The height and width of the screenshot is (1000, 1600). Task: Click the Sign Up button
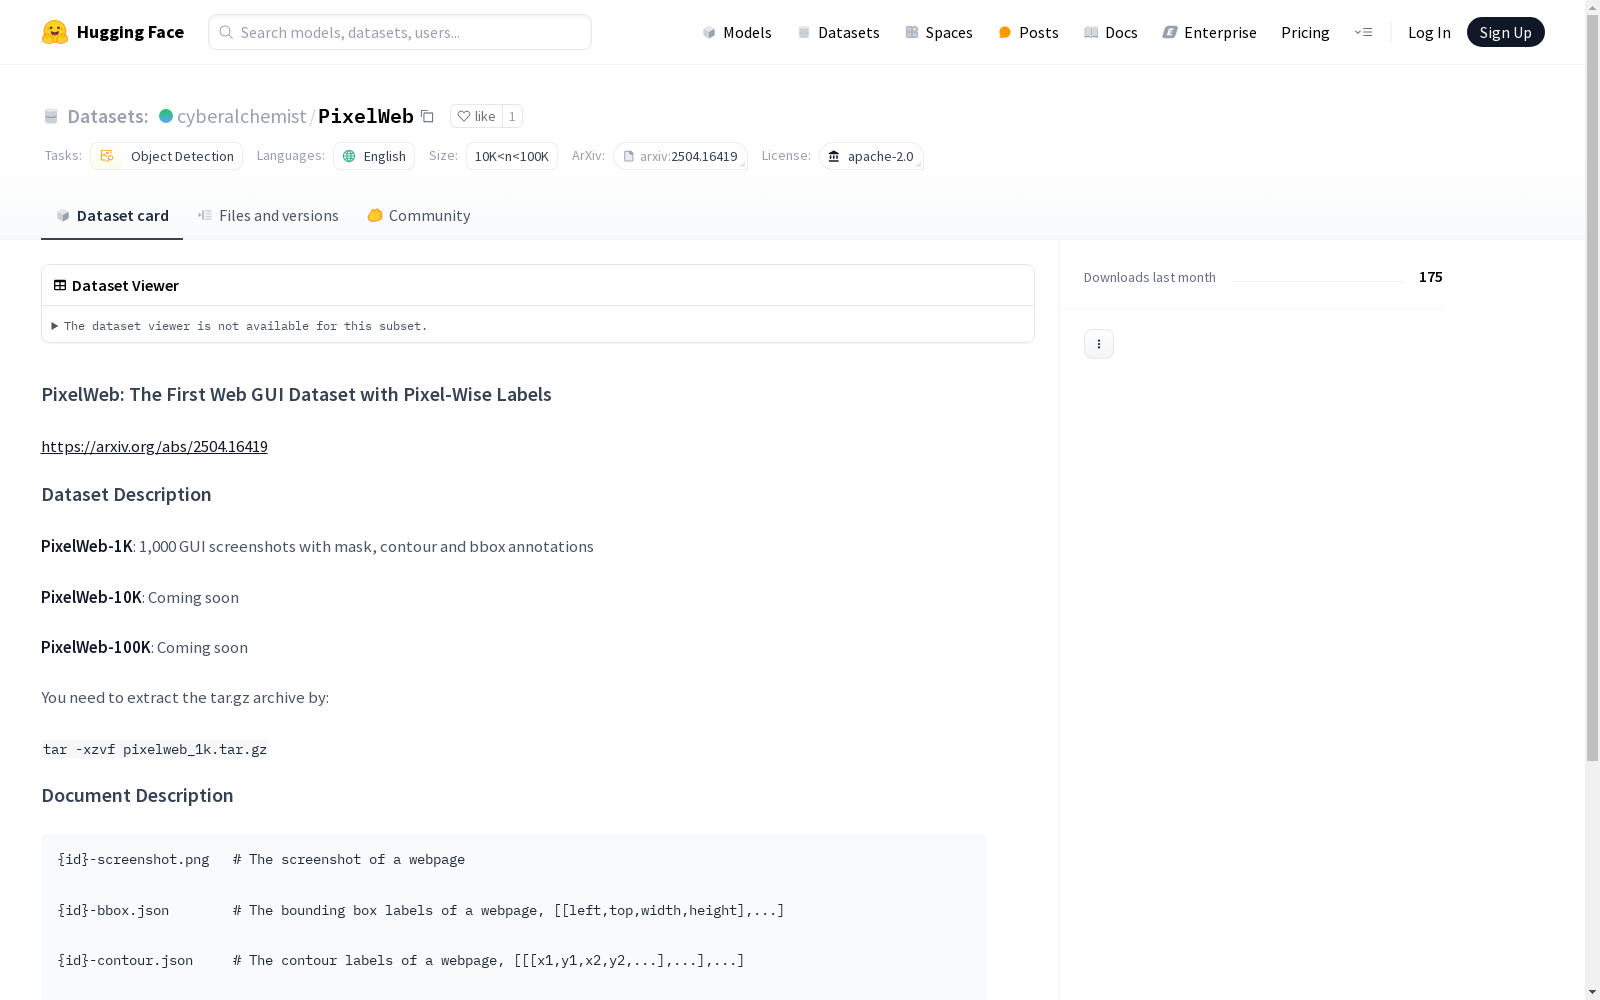(1505, 32)
